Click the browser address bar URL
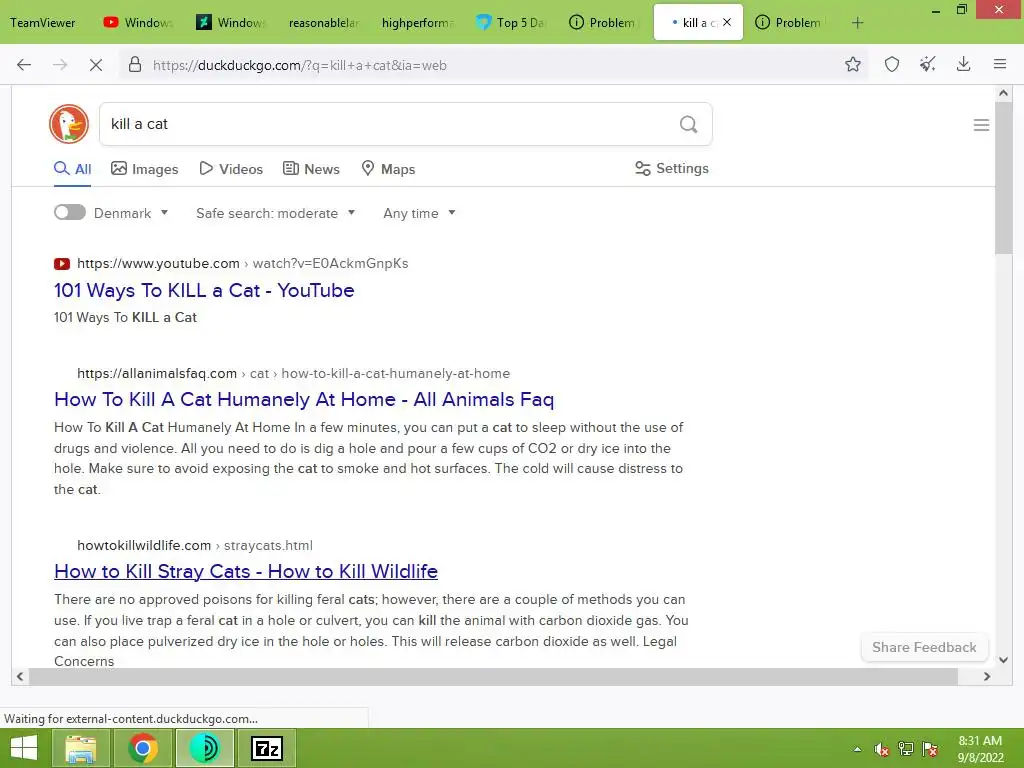Viewport: 1024px width, 768px height. pyautogui.click(x=300, y=65)
